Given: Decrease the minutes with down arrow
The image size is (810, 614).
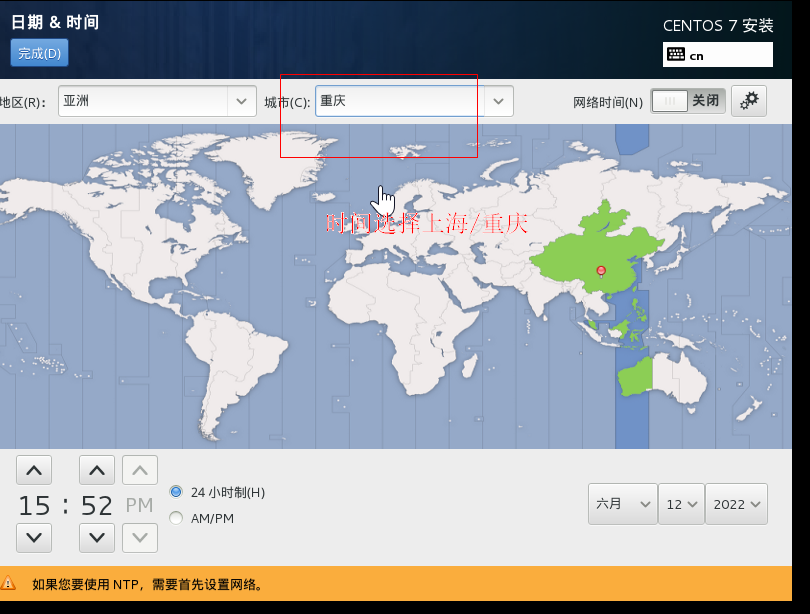Looking at the screenshot, I should [x=97, y=538].
